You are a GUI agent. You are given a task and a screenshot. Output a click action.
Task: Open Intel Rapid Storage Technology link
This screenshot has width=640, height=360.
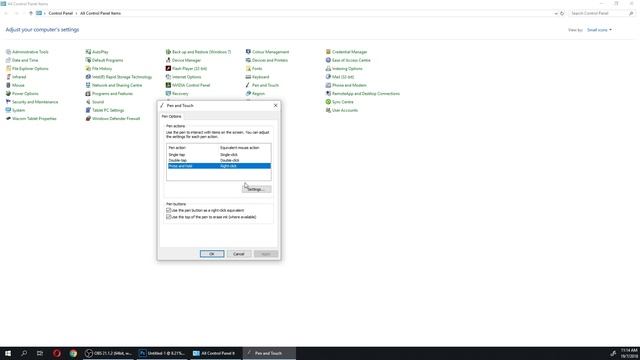coord(122,77)
